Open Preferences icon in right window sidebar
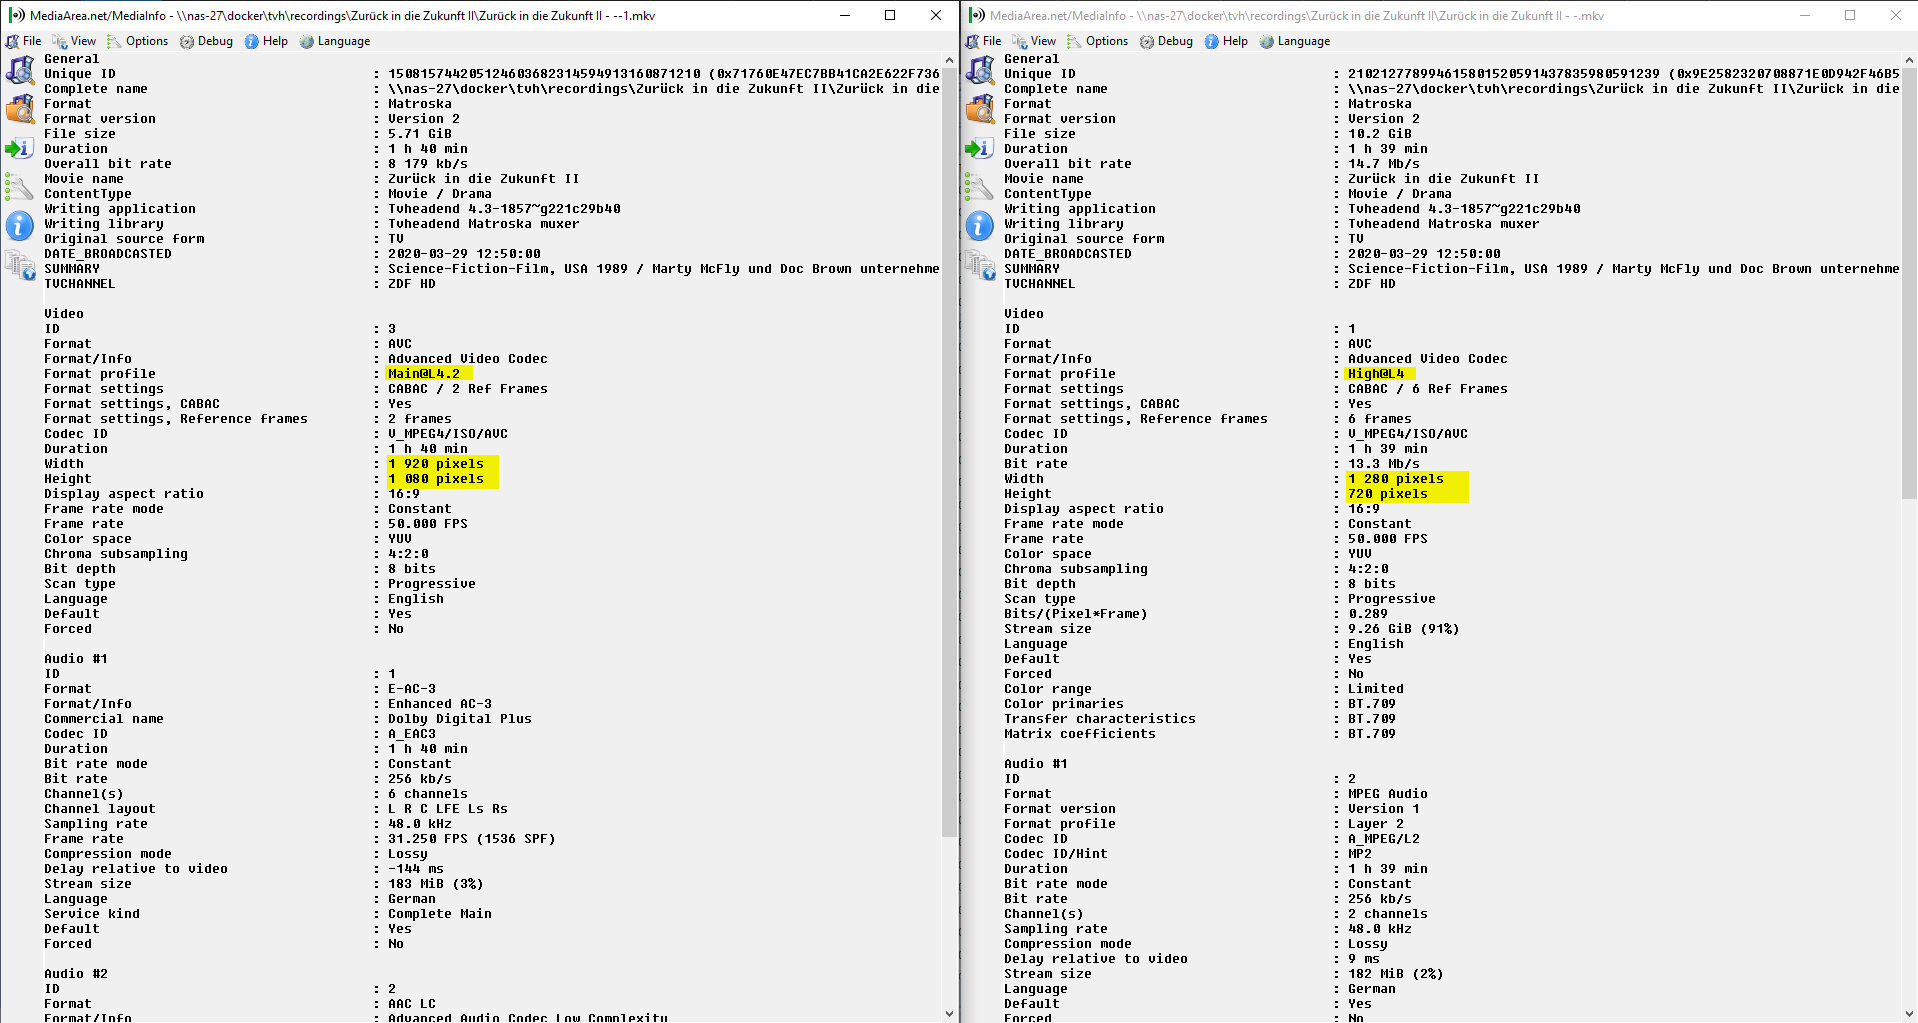 pos(980,187)
